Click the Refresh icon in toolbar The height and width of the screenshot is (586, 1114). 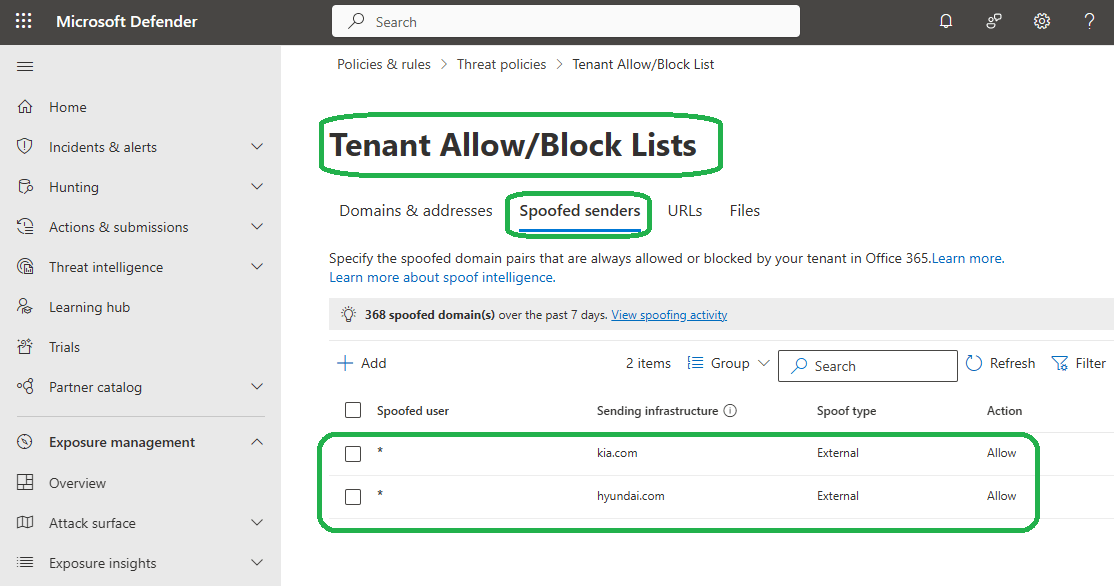(x=975, y=363)
